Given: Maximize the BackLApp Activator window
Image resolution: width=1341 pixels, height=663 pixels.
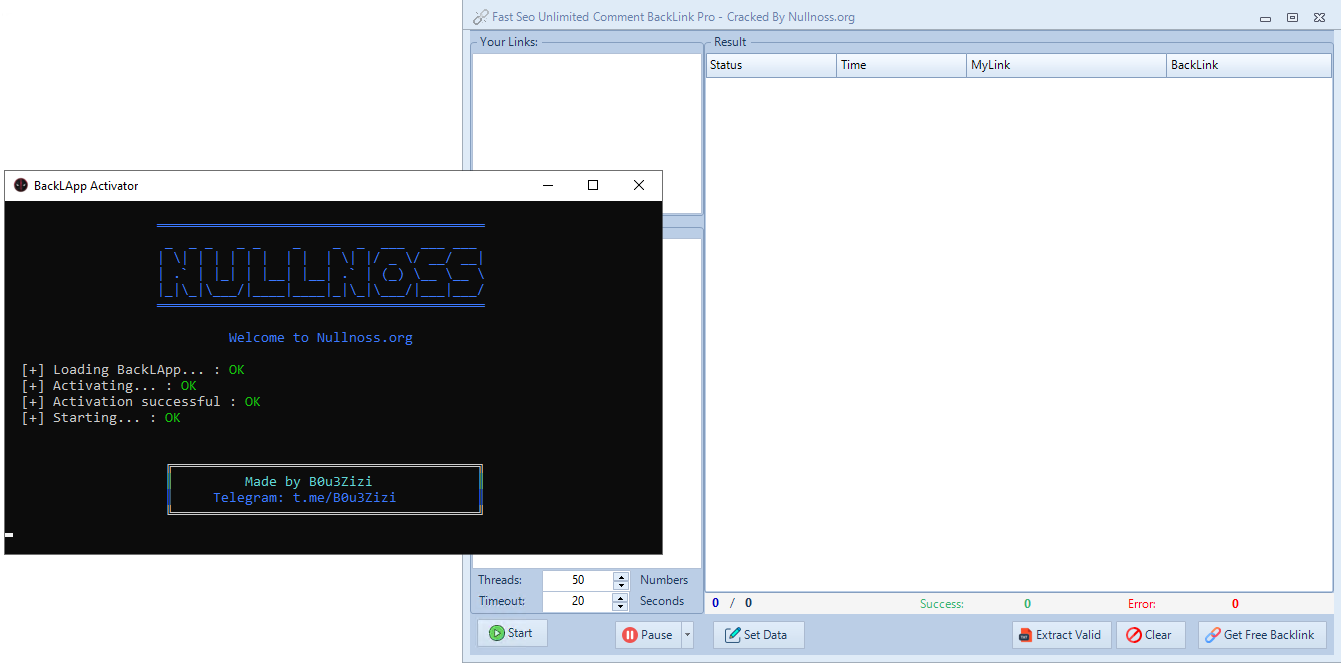Looking at the screenshot, I should (593, 185).
